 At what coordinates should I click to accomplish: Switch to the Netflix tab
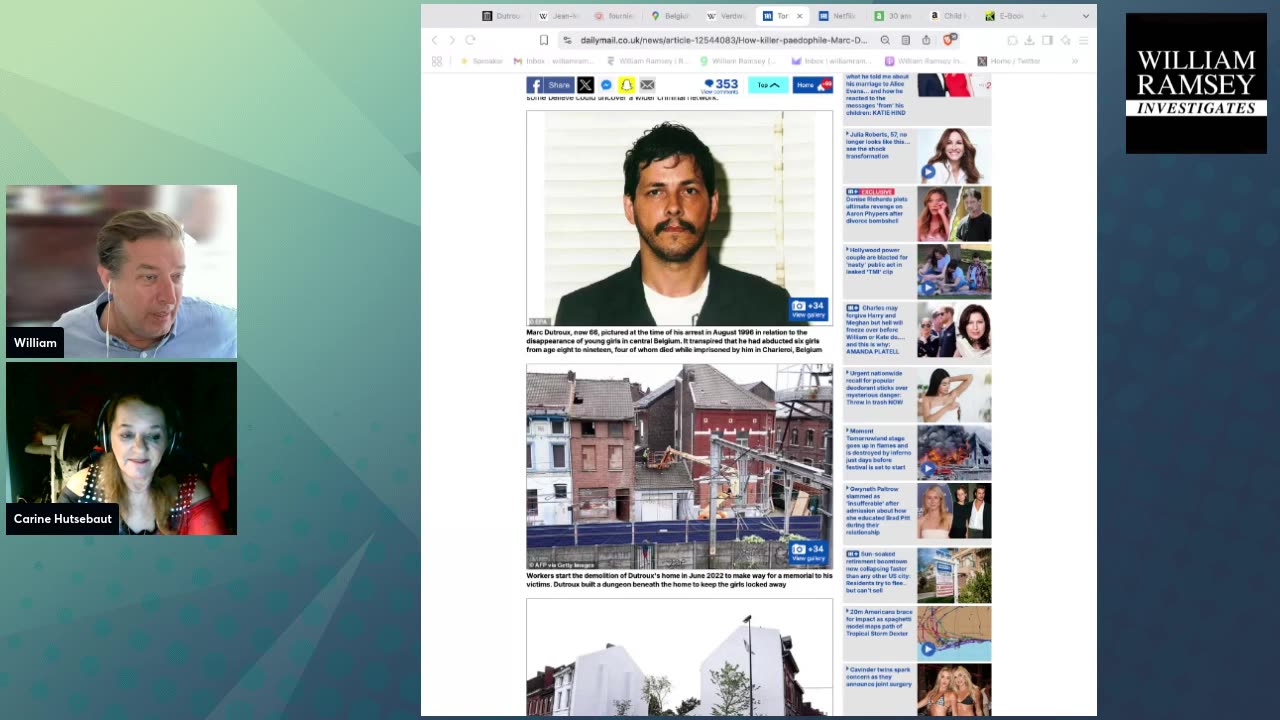[838, 16]
